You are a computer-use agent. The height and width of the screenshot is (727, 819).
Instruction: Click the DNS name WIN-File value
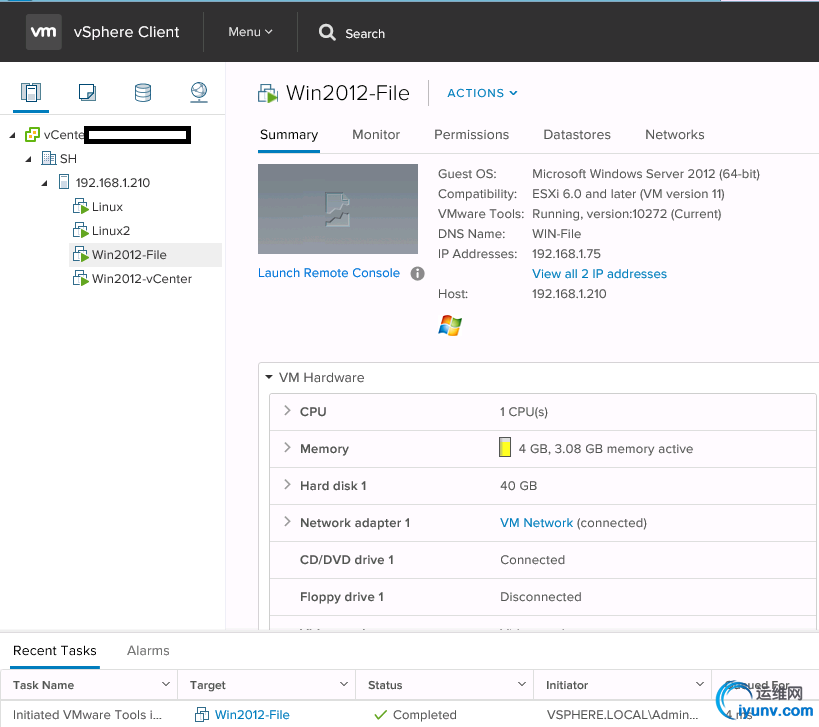point(556,234)
